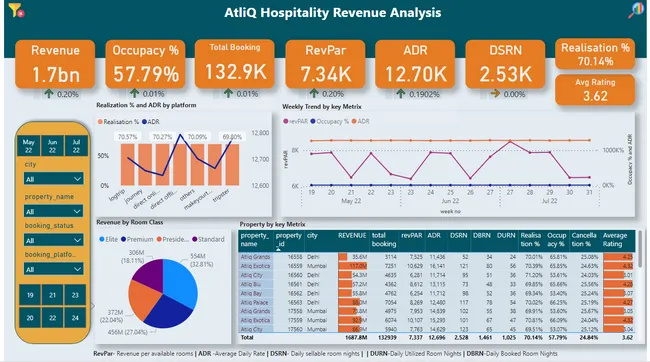
Task: Select the dark blue Premium pie slice
Action: click(x=166, y=312)
